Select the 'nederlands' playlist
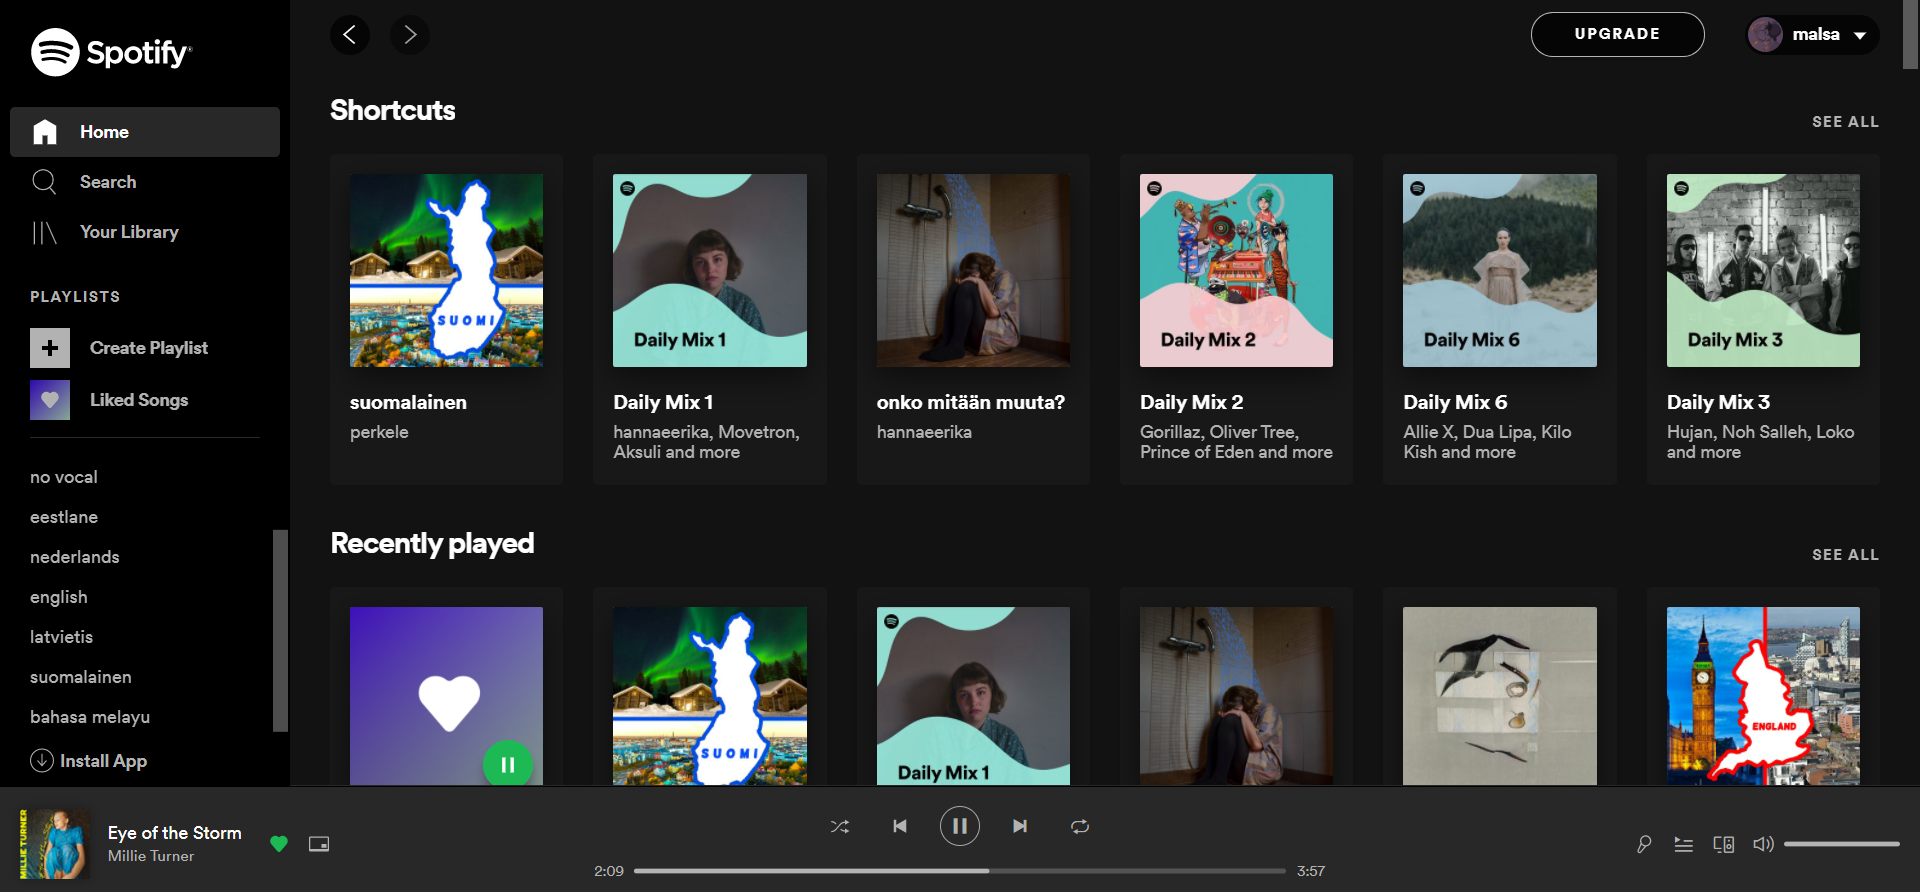 (x=75, y=557)
